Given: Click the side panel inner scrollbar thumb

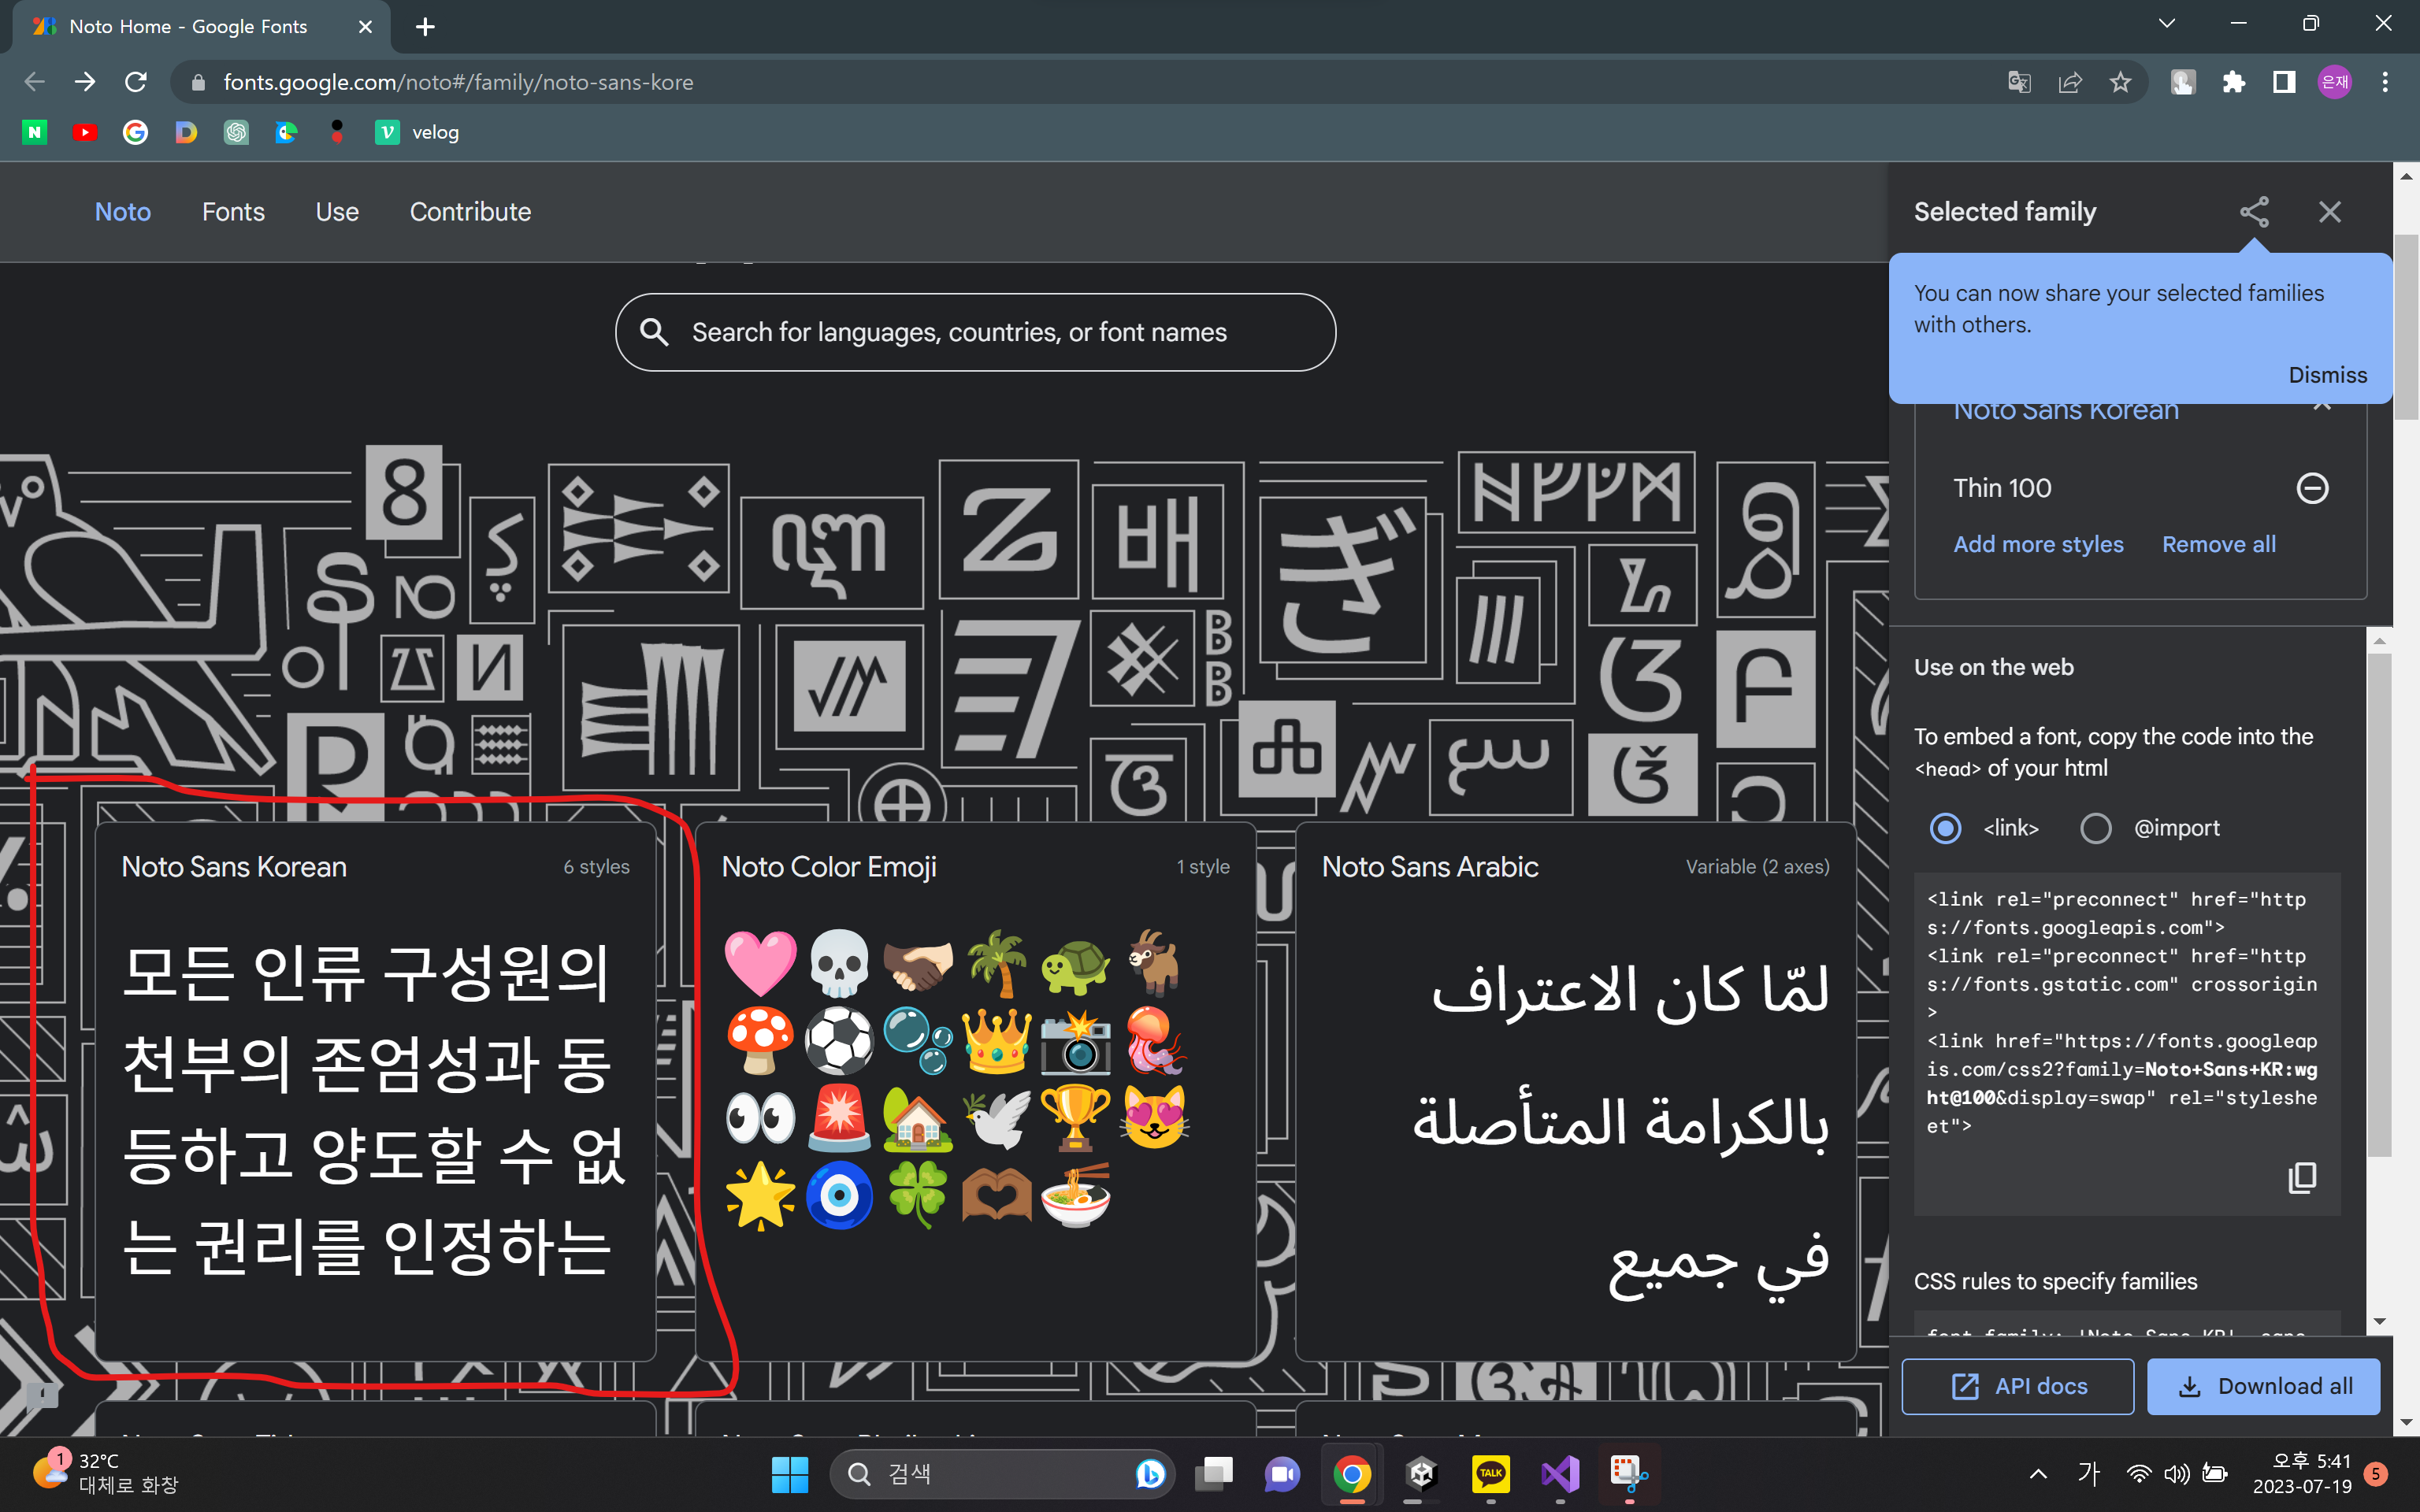Looking at the screenshot, I should pyautogui.click(x=2380, y=905).
